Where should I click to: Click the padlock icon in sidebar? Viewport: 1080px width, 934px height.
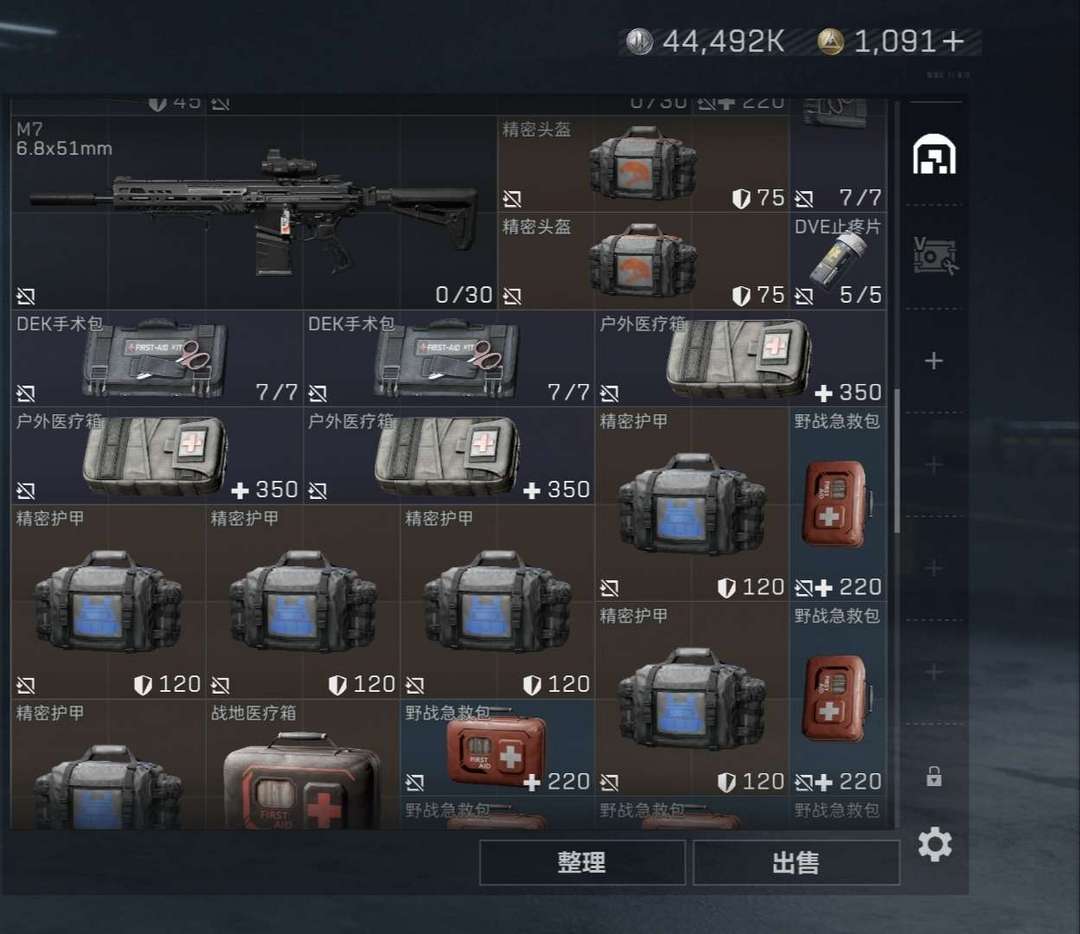click(x=934, y=776)
